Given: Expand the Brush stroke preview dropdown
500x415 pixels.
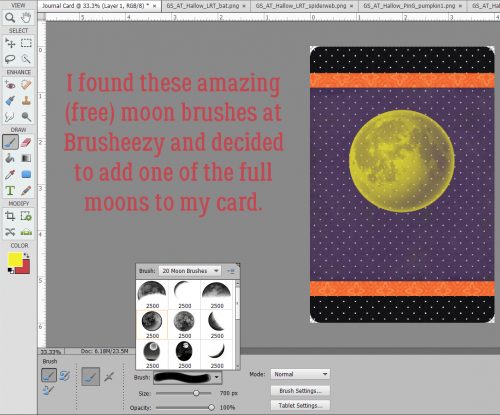Looking at the screenshot, I should pos(217,377).
